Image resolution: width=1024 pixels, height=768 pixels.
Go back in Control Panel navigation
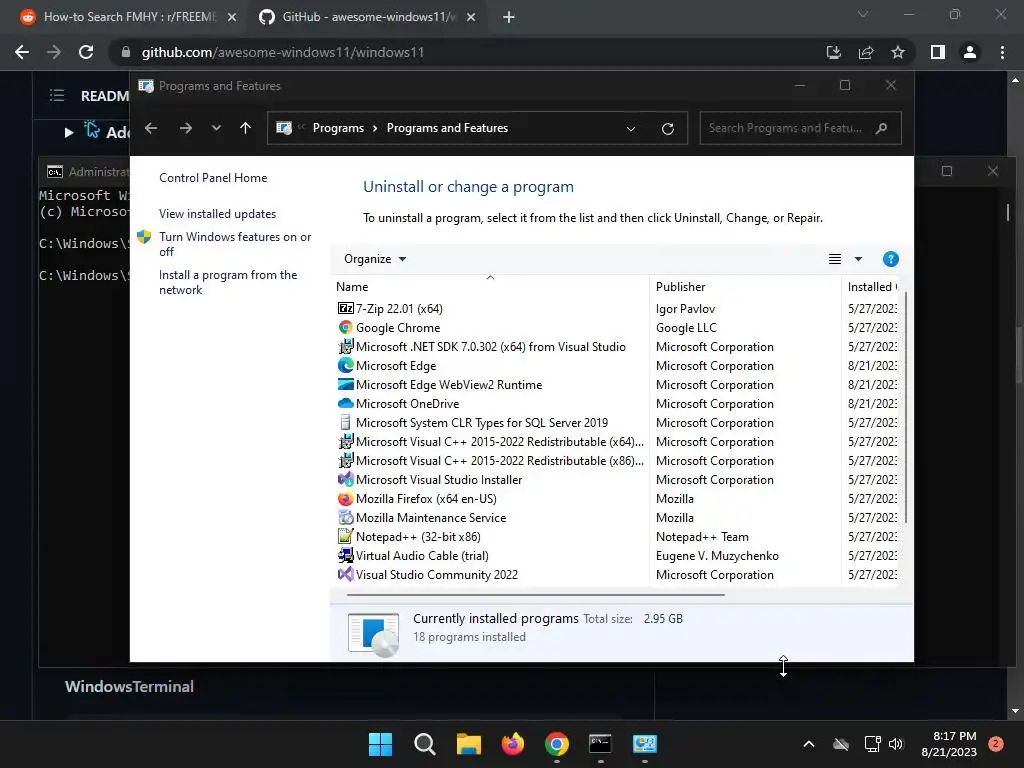tap(151, 128)
